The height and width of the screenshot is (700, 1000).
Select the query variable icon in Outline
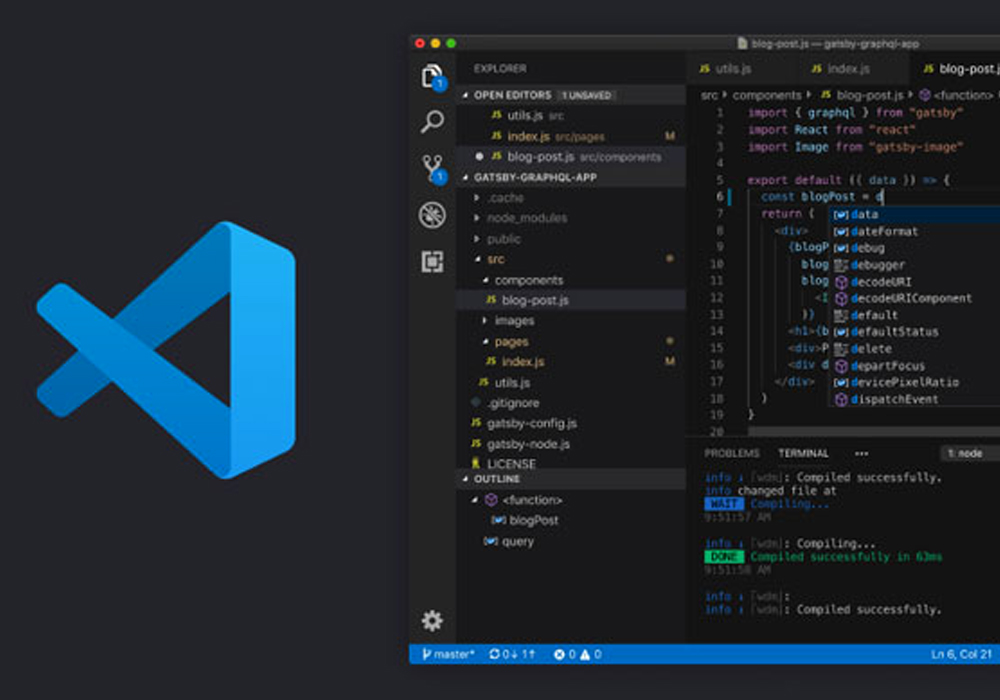(x=490, y=541)
